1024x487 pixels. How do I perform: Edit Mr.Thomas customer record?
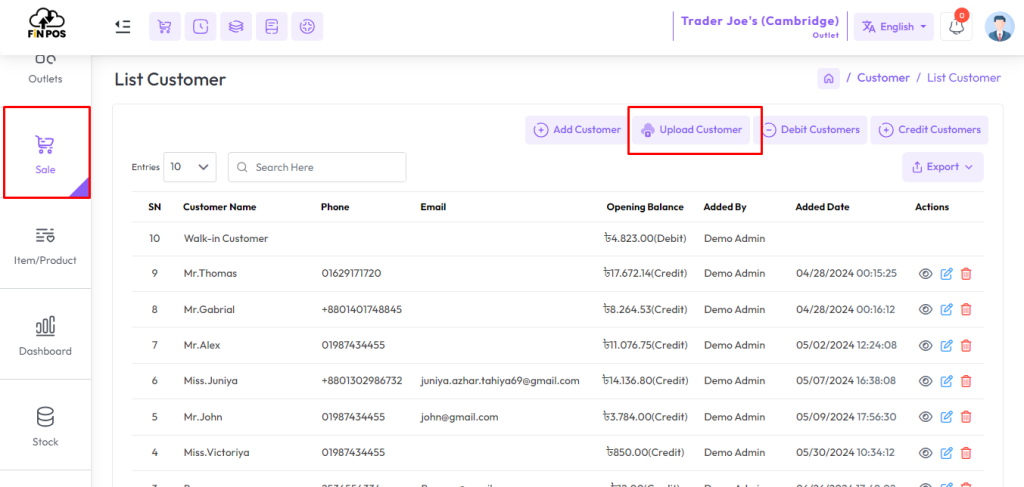point(946,274)
